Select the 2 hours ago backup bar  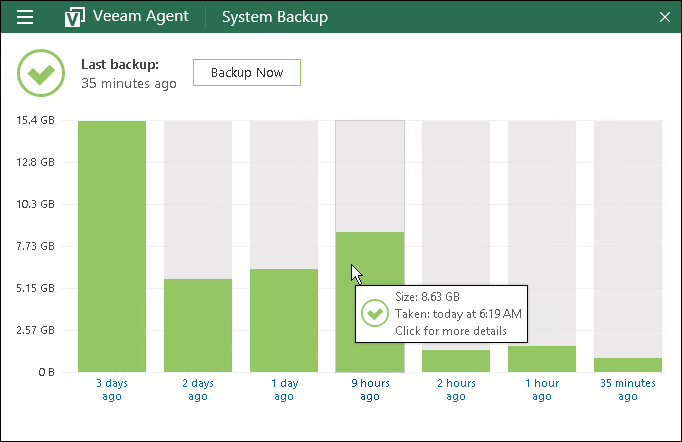click(x=456, y=360)
